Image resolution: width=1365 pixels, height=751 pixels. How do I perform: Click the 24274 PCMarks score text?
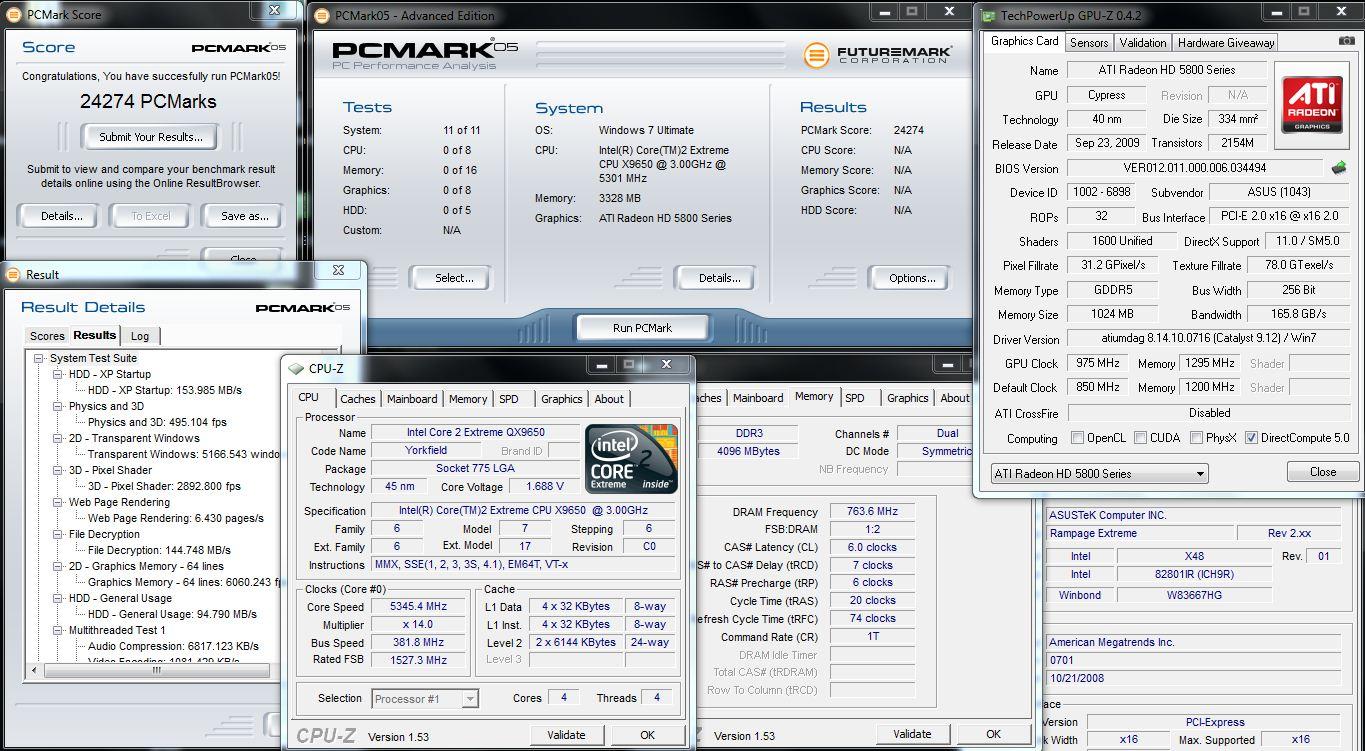(x=148, y=101)
